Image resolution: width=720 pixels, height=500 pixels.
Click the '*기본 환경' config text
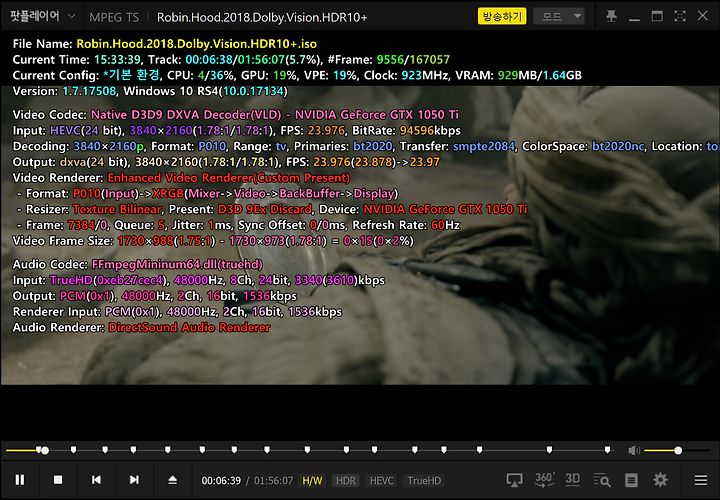click(131, 75)
